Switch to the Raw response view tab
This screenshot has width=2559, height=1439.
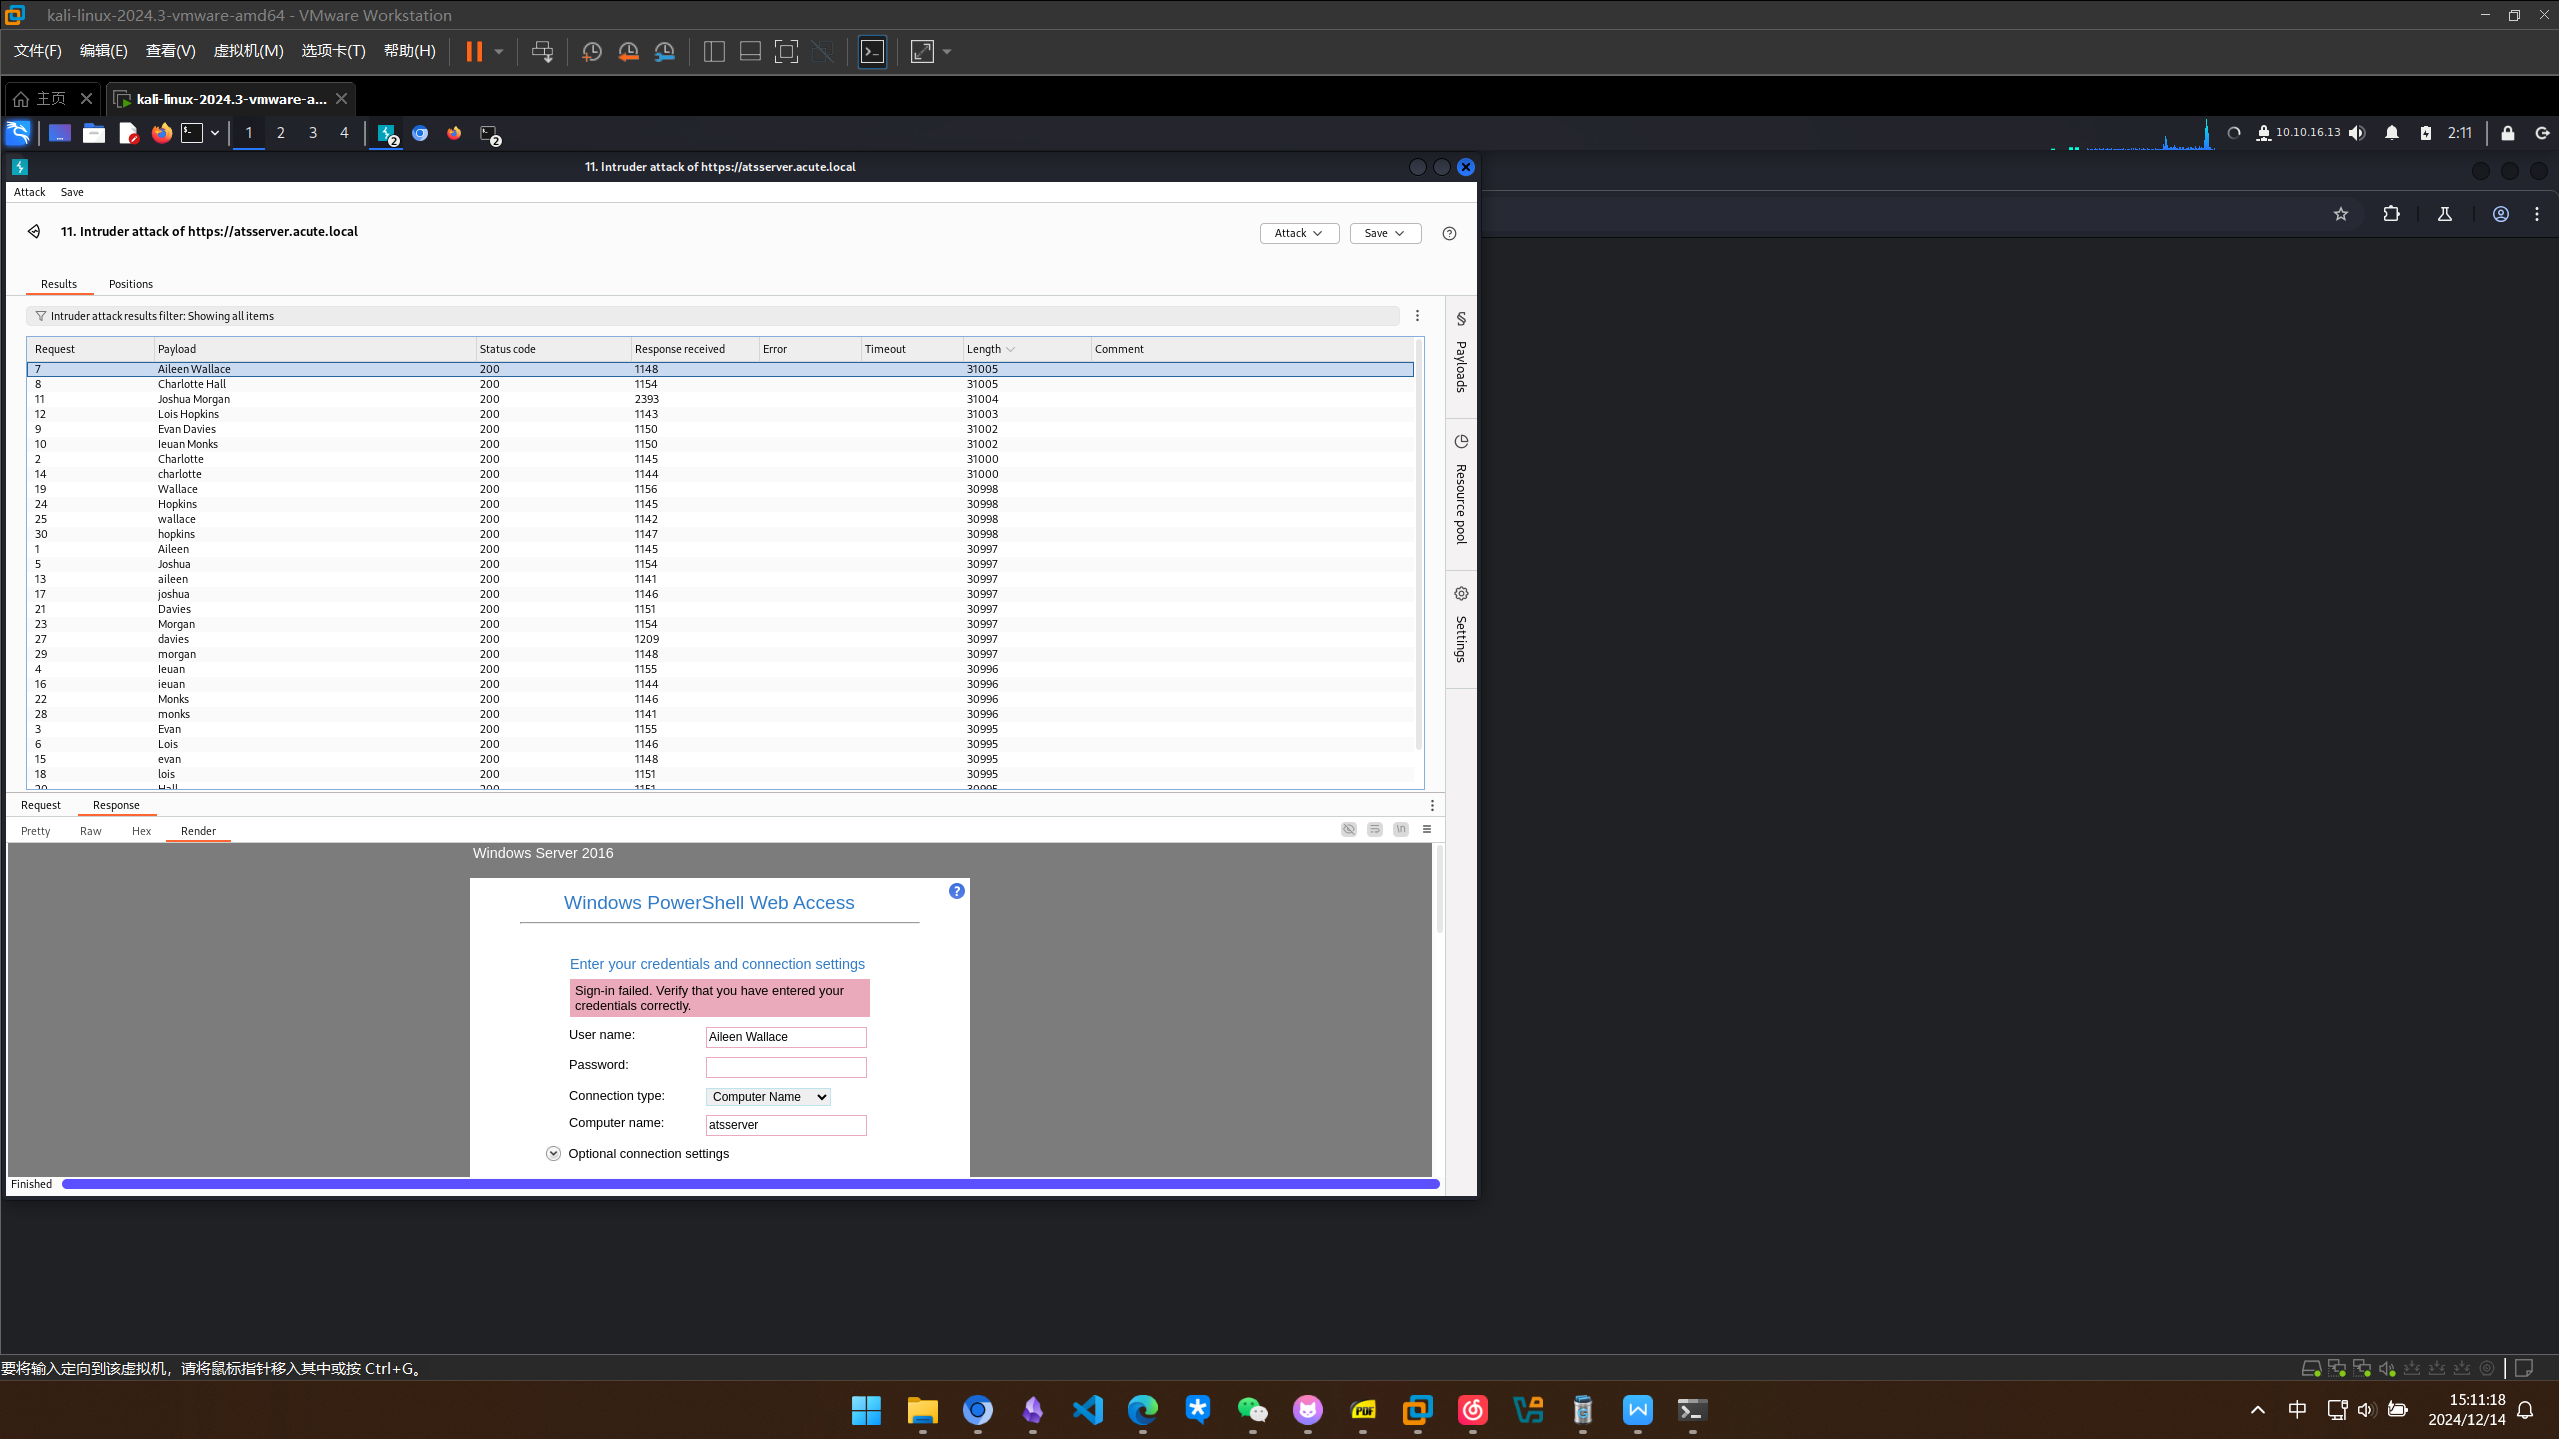[x=90, y=831]
